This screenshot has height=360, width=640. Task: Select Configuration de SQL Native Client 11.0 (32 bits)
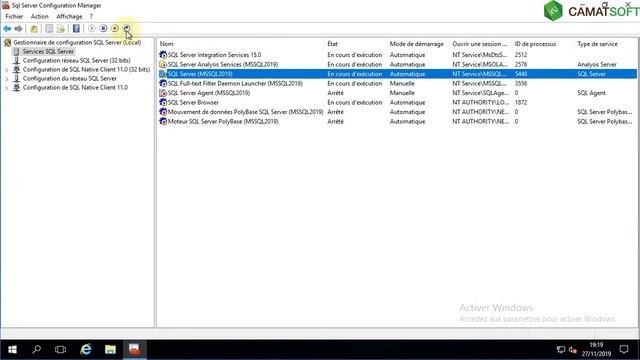(86, 69)
